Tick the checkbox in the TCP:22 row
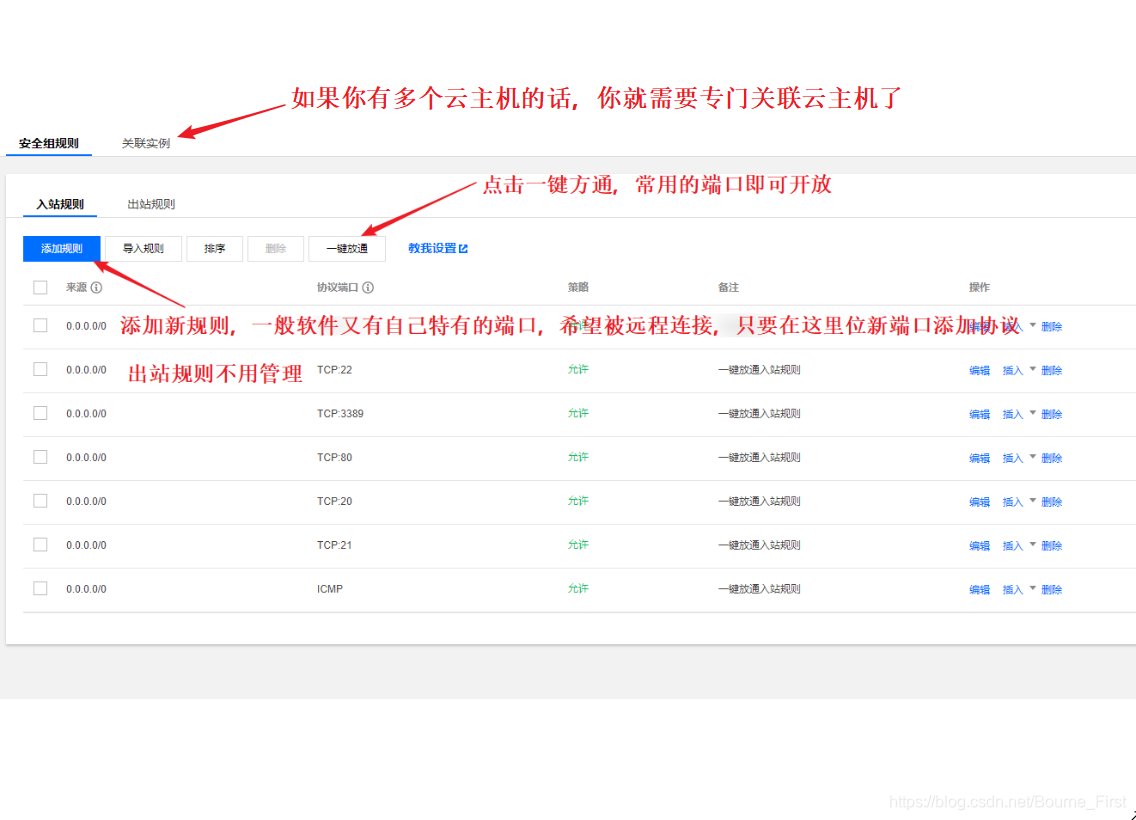Image resolution: width=1136 pixels, height=820 pixels. tap(41, 369)
